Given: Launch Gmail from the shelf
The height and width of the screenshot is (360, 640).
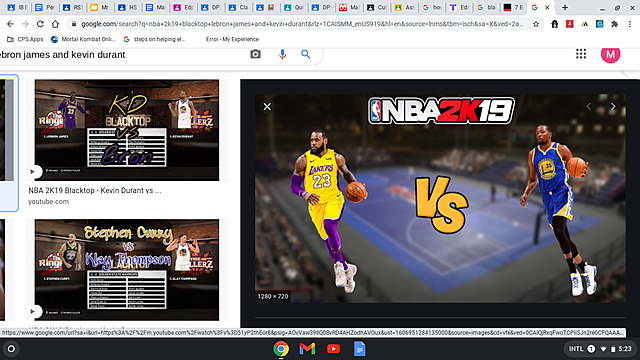Looking at the screenshot, I should coord(307,349).
